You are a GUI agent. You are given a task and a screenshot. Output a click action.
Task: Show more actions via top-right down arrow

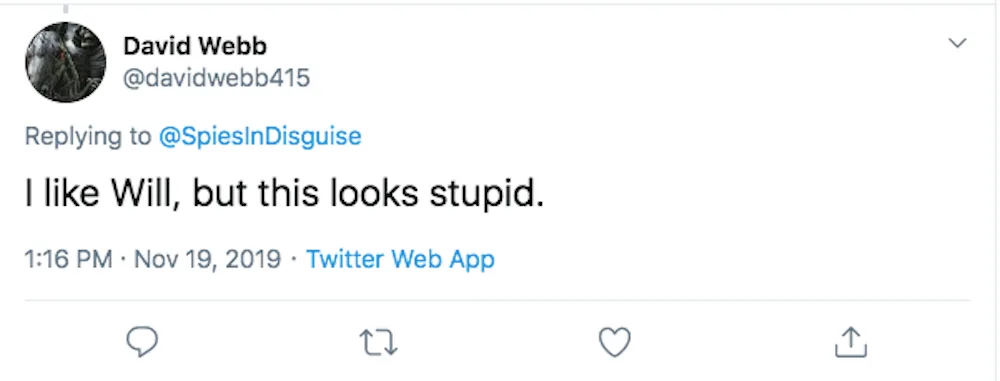tap(957, 43)
